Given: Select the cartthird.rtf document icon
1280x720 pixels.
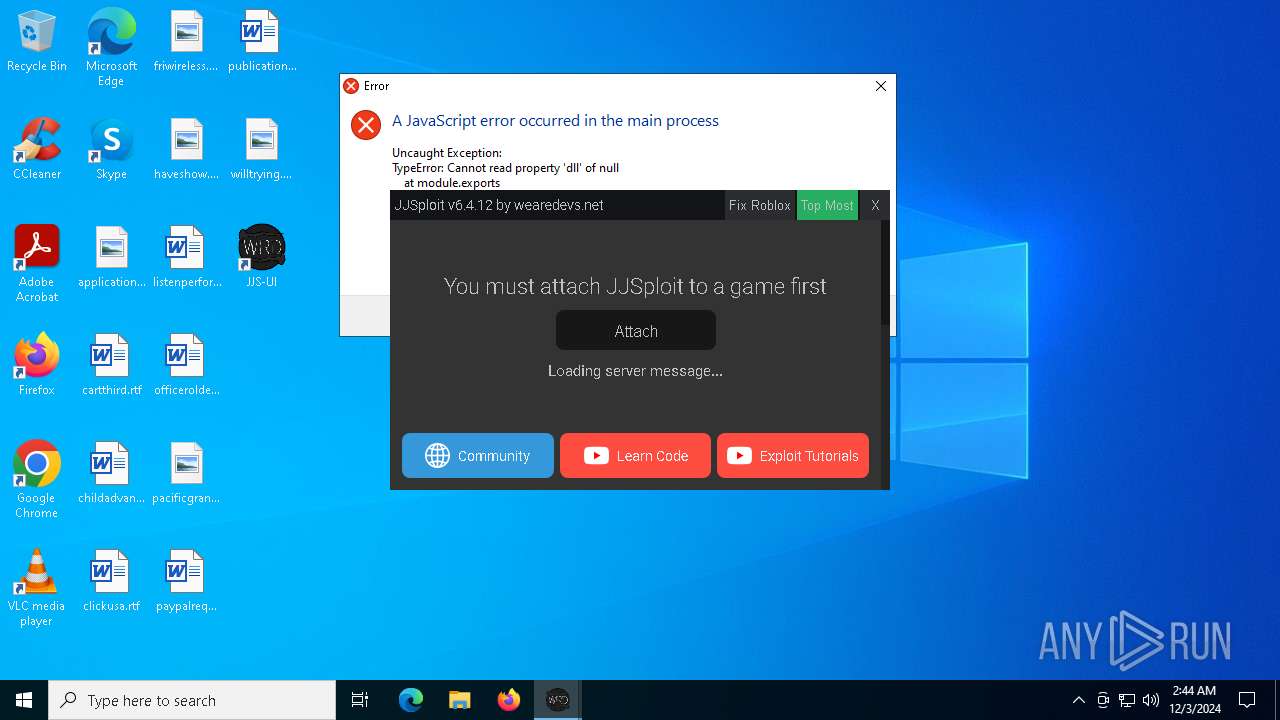Looking at the screenshot, I should point(111,366).
